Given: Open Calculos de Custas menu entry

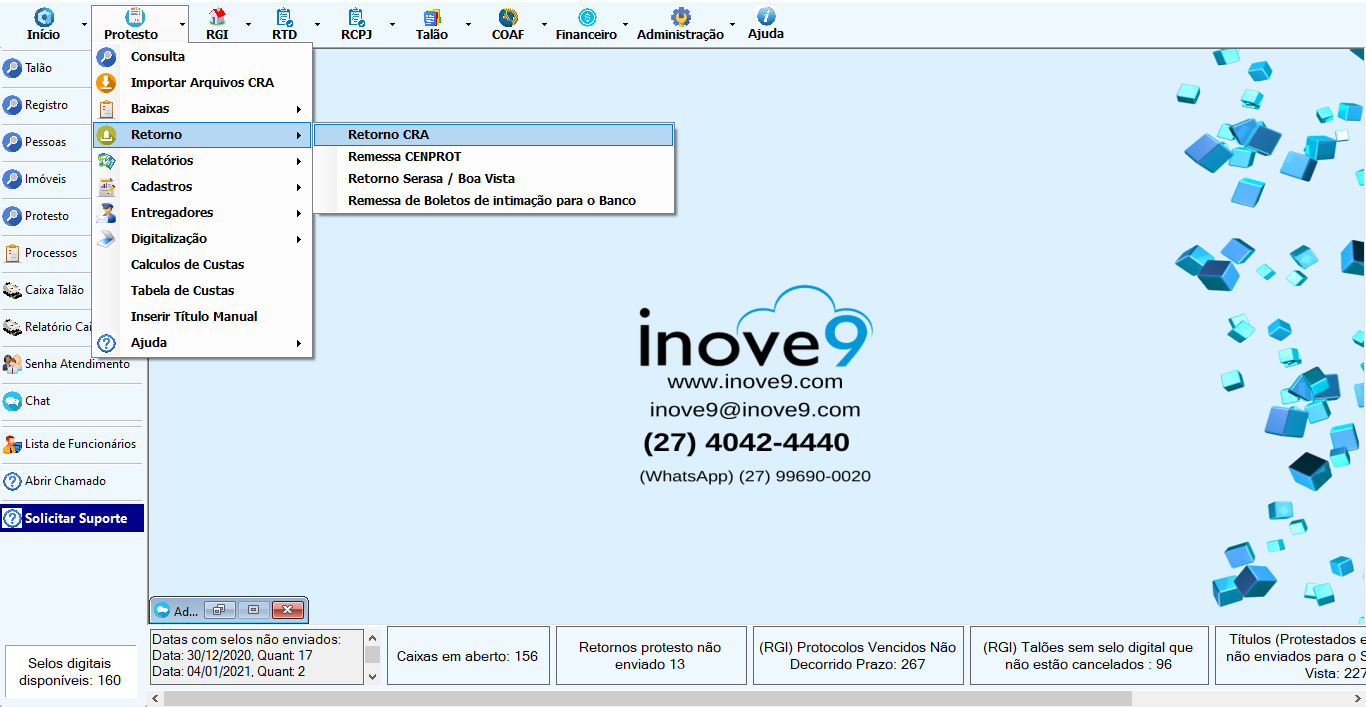Looking at the screenshot, I should (202, 265).
